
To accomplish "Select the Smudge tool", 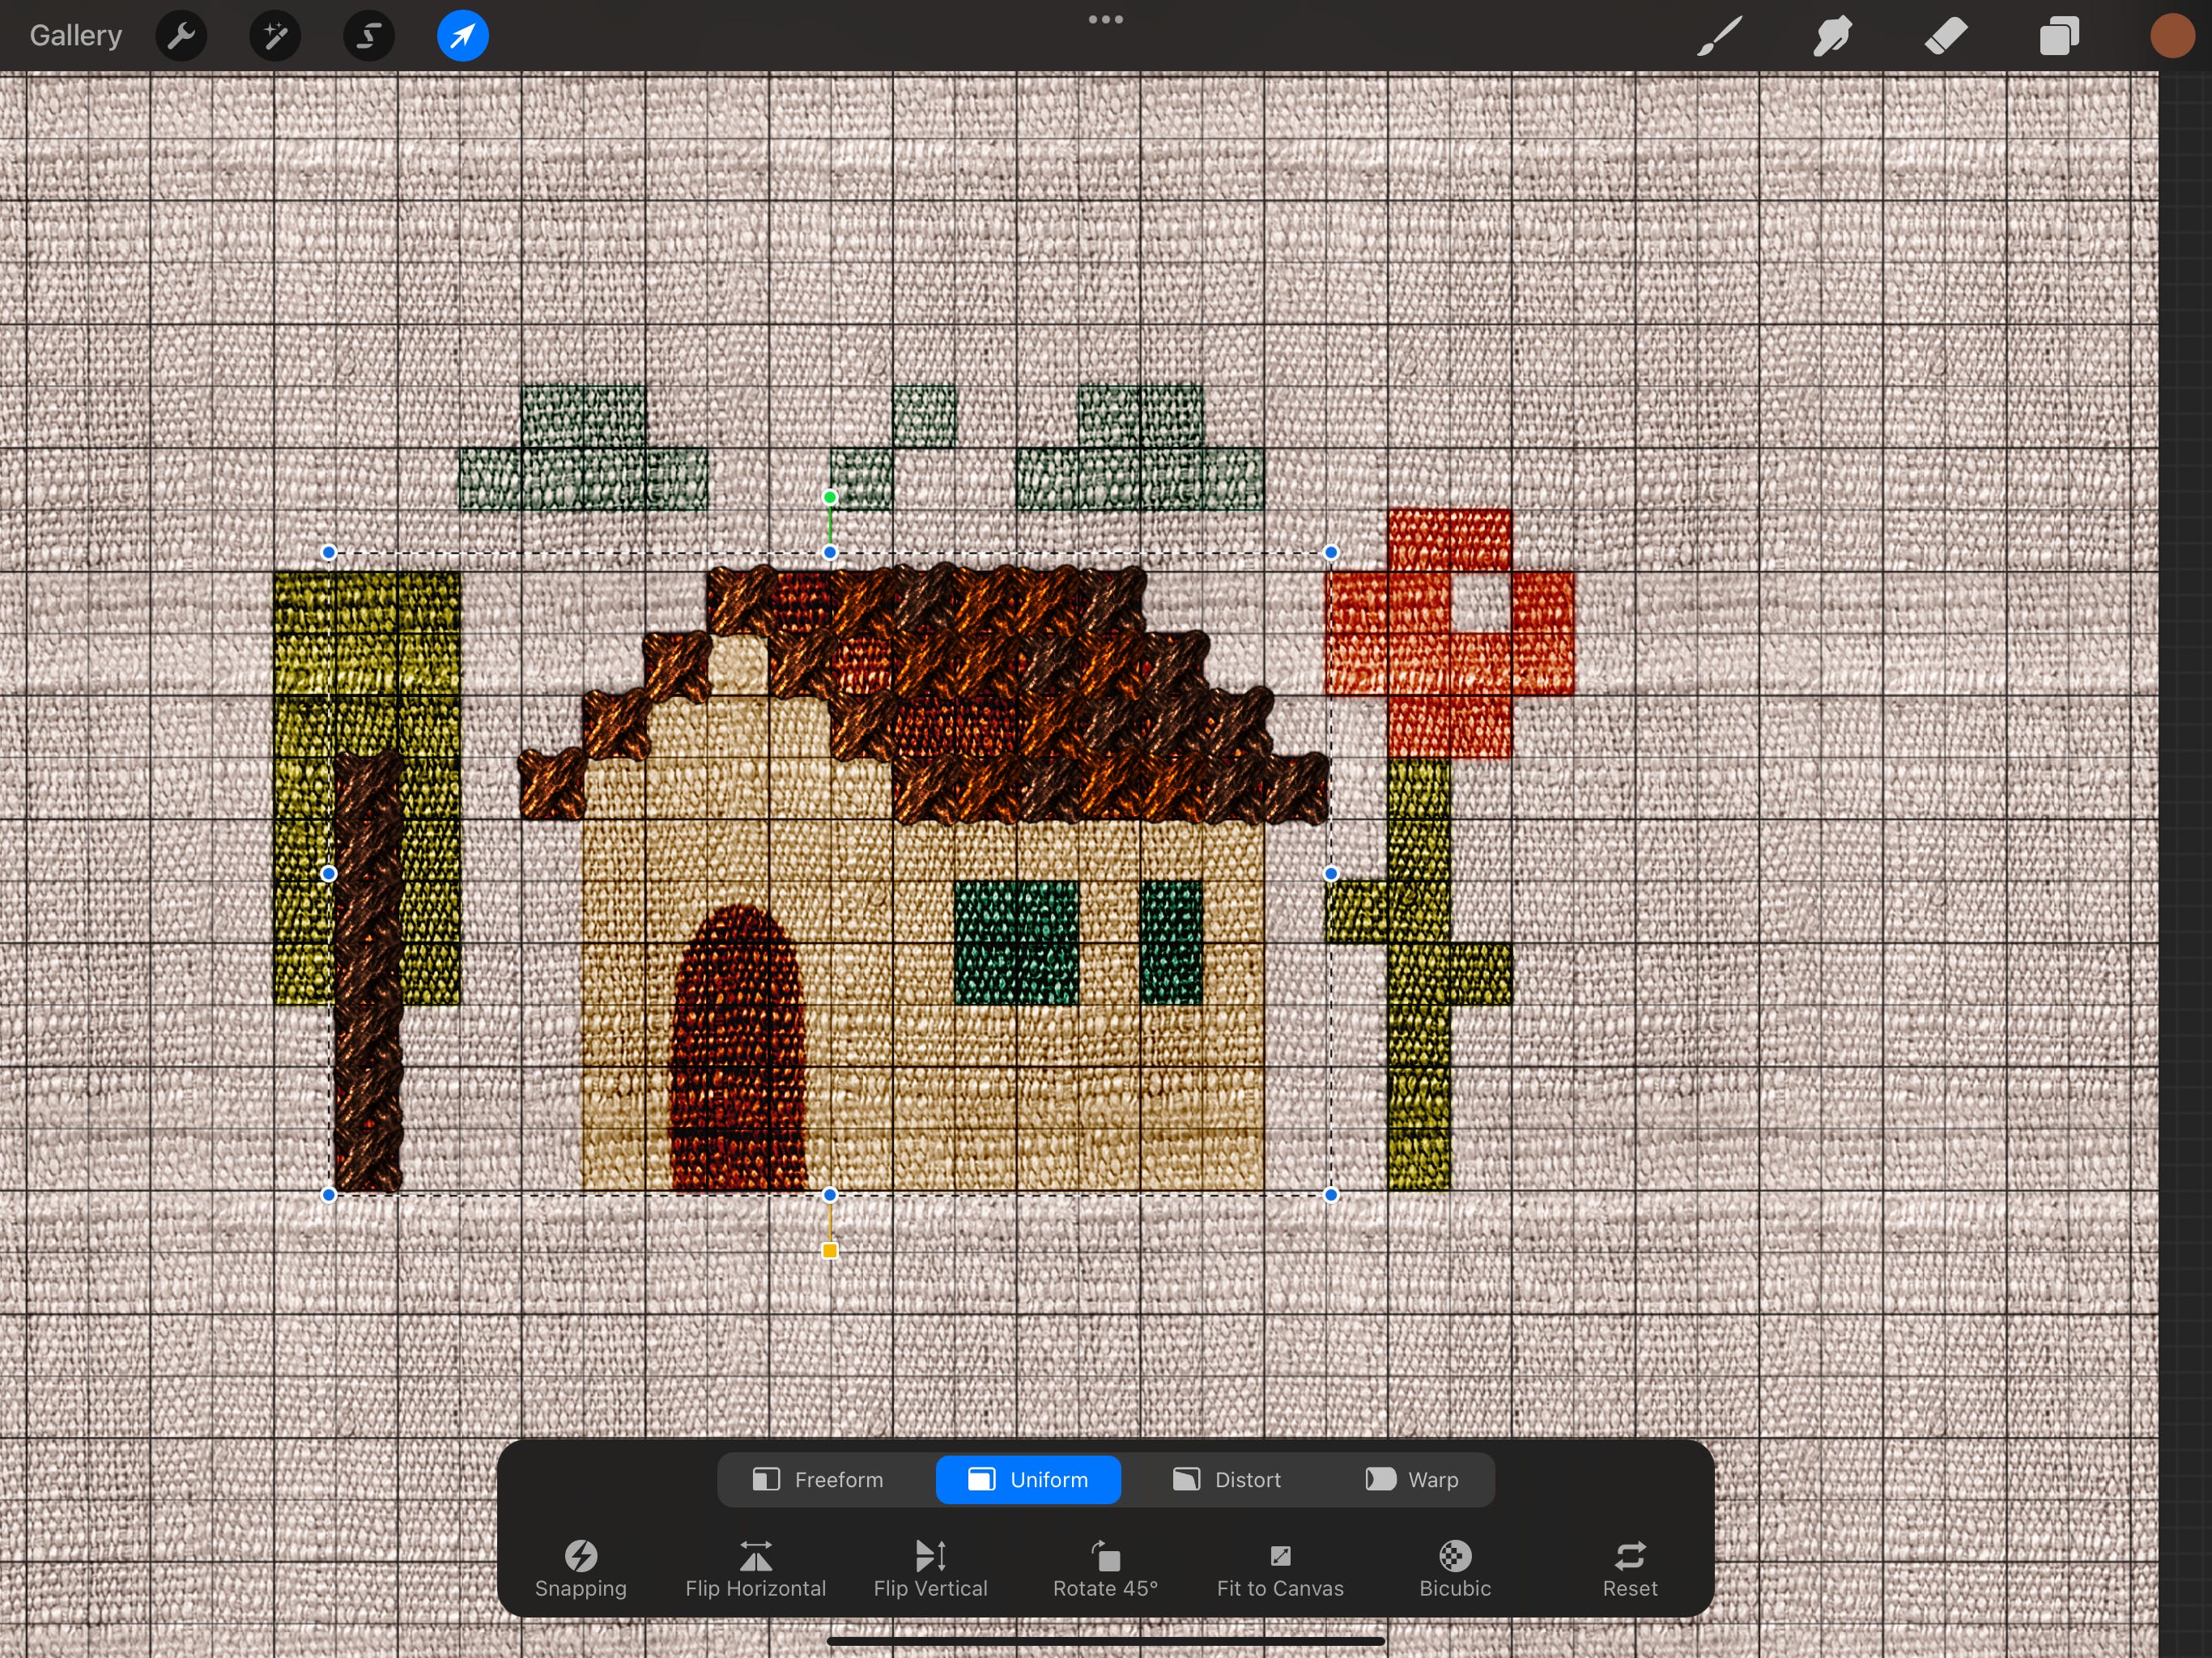I will tap(1833, 36).
